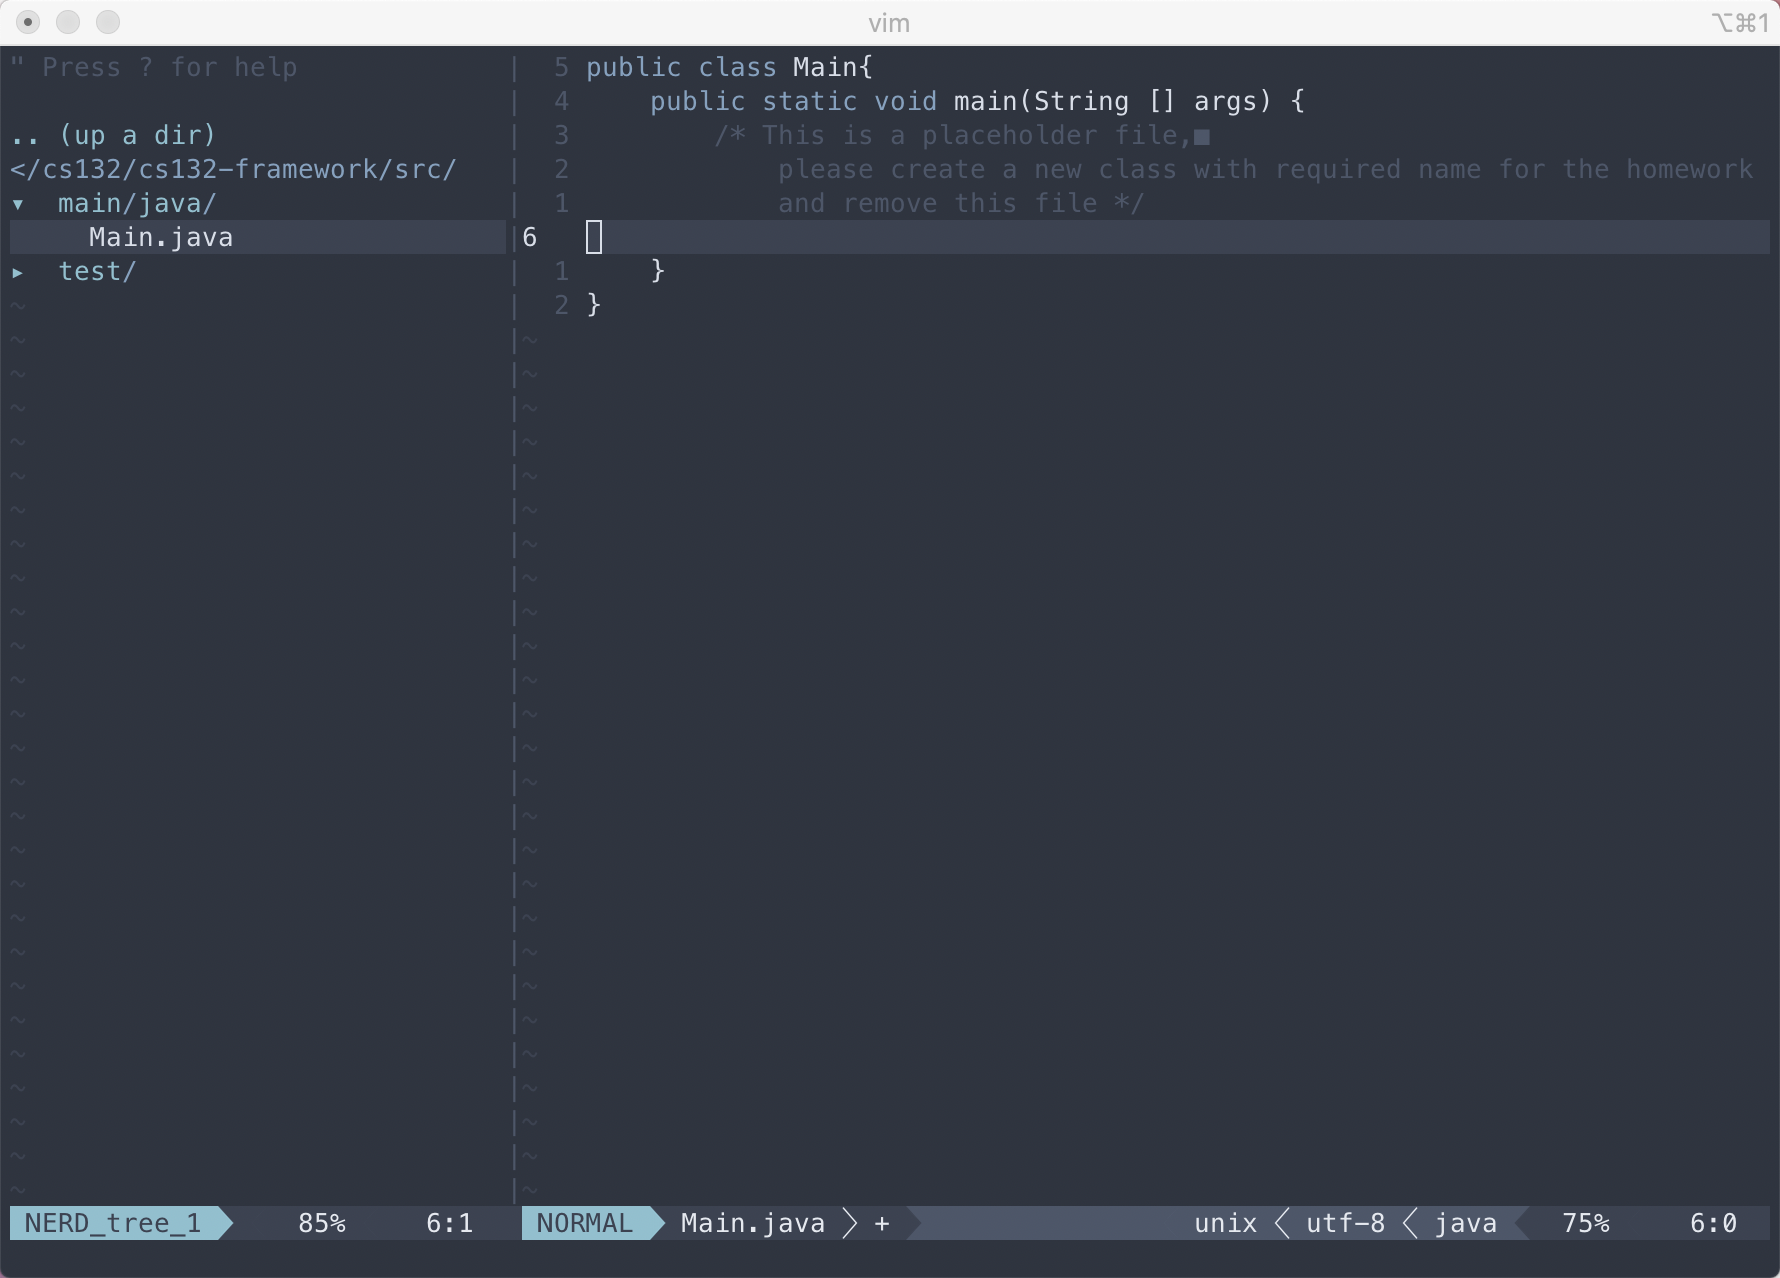Click the ⌥⌘1 window shortcut label

click(1740, 23)
